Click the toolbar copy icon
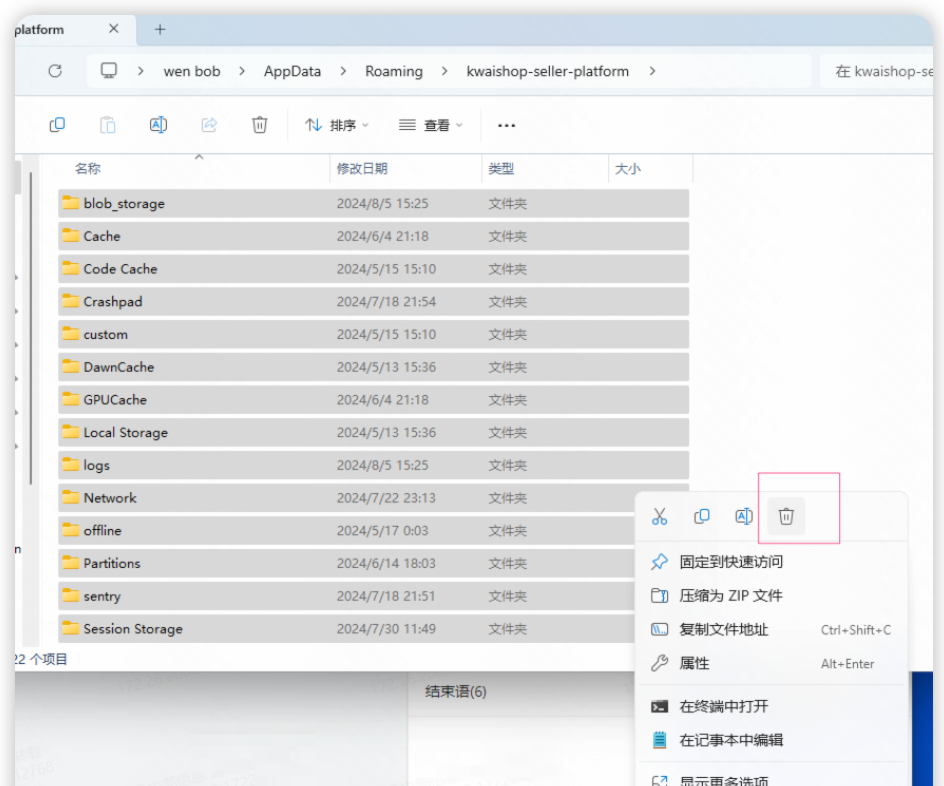The image size is (944, 786). (x=57, y=125)
